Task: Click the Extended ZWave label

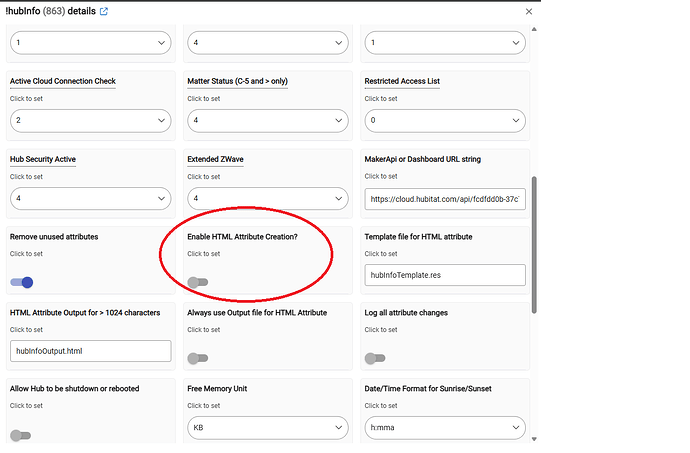Action: click(x=216, y=159)
